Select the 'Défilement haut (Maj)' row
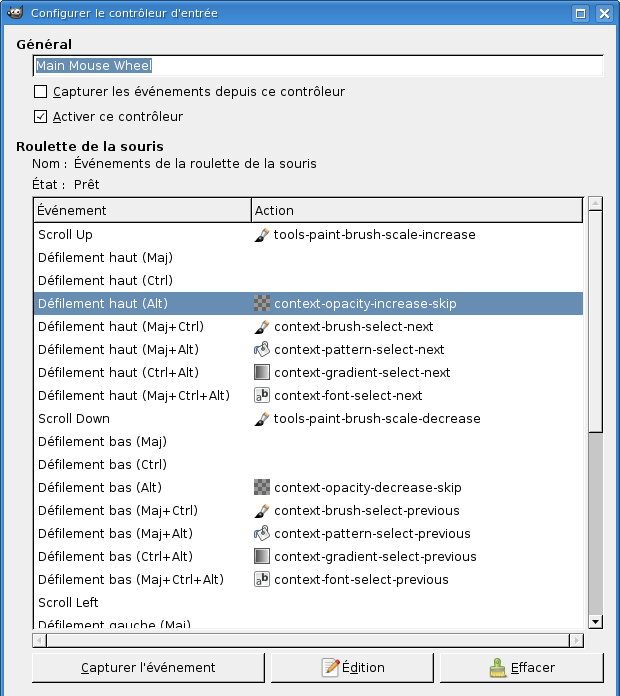 [140, 258]
